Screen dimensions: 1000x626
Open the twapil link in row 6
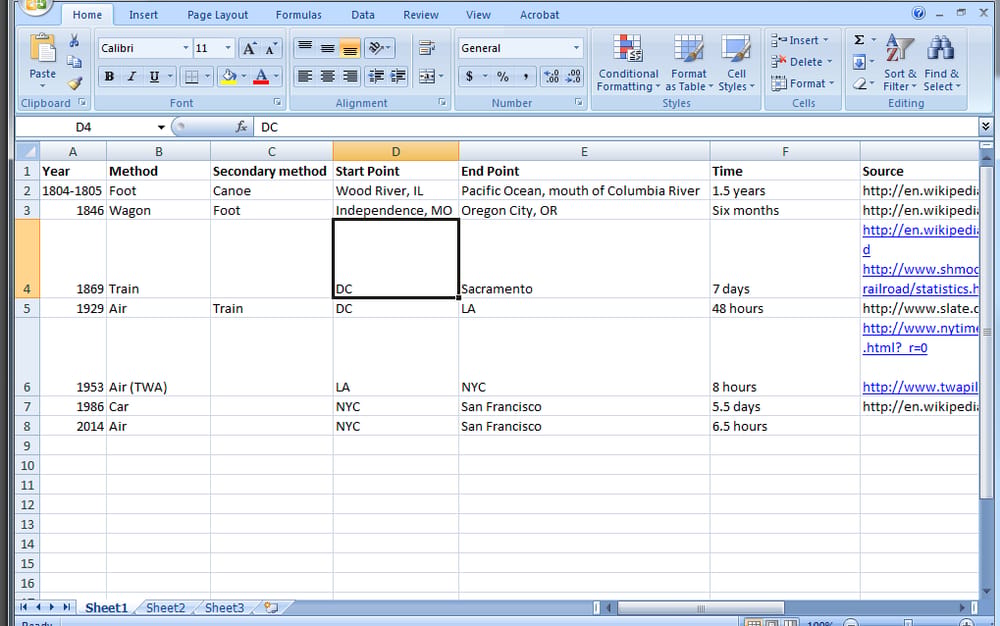point(920,387)
